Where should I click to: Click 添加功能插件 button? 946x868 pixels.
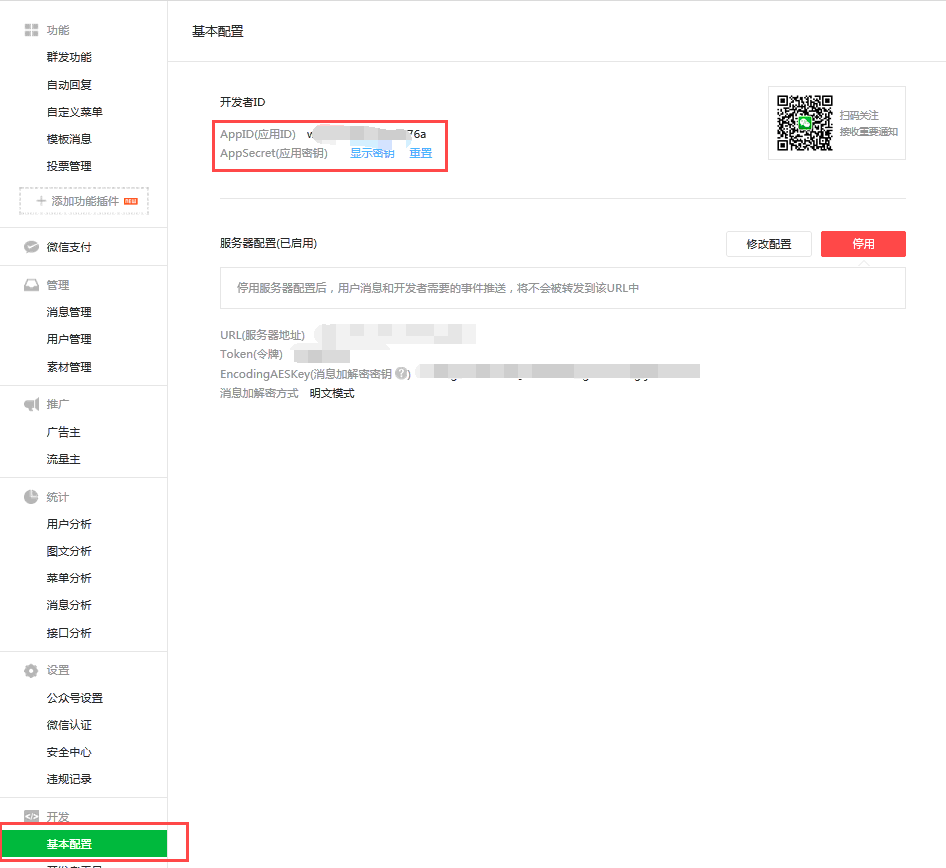click(x=84, y=201)
